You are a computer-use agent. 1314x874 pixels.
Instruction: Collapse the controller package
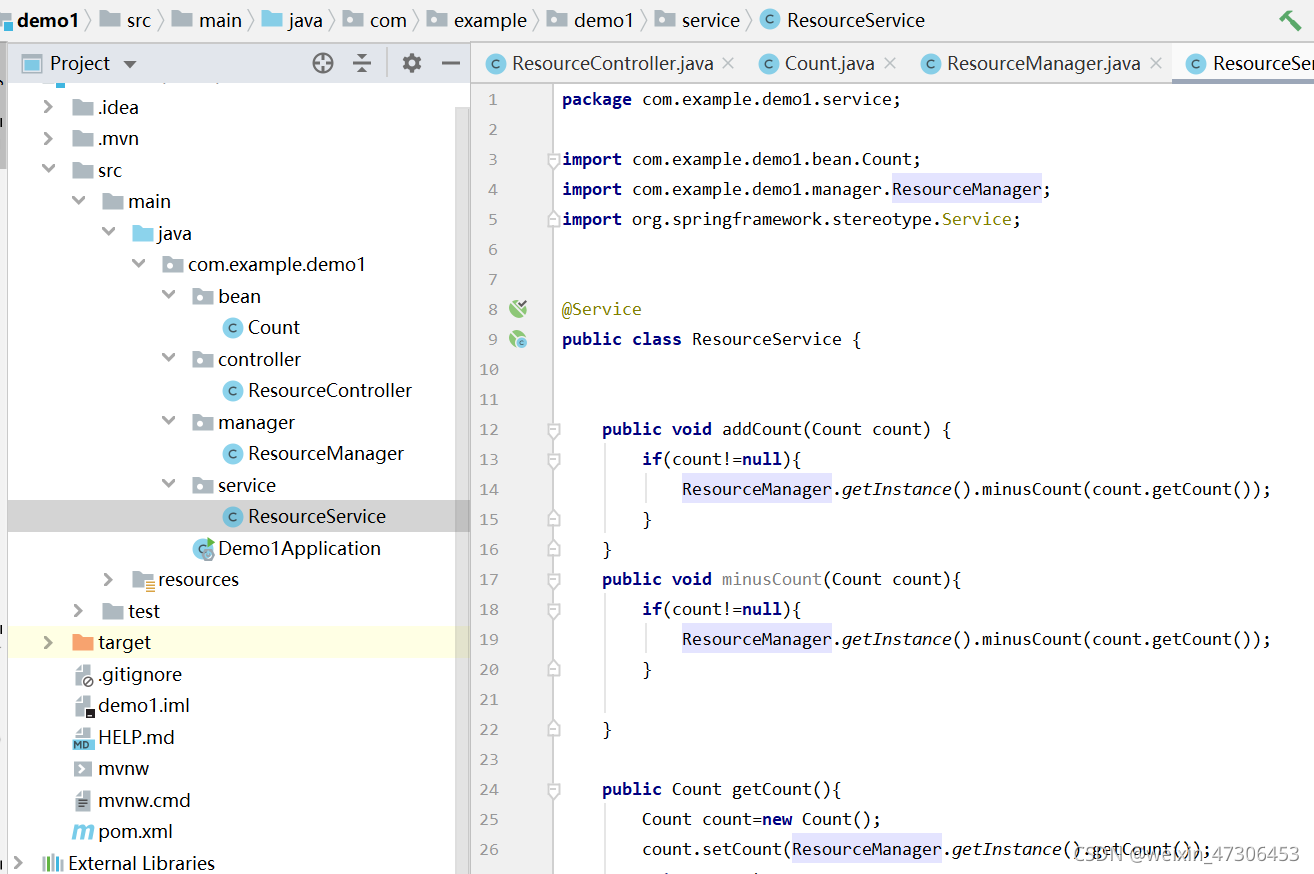[x=168, y=359]
